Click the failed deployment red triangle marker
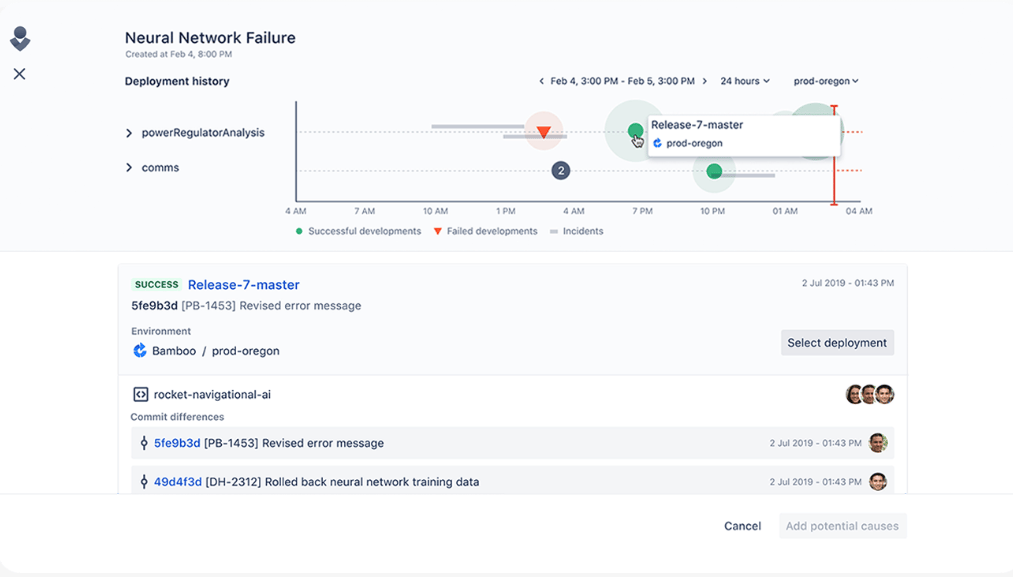 [x=543, y=132]
